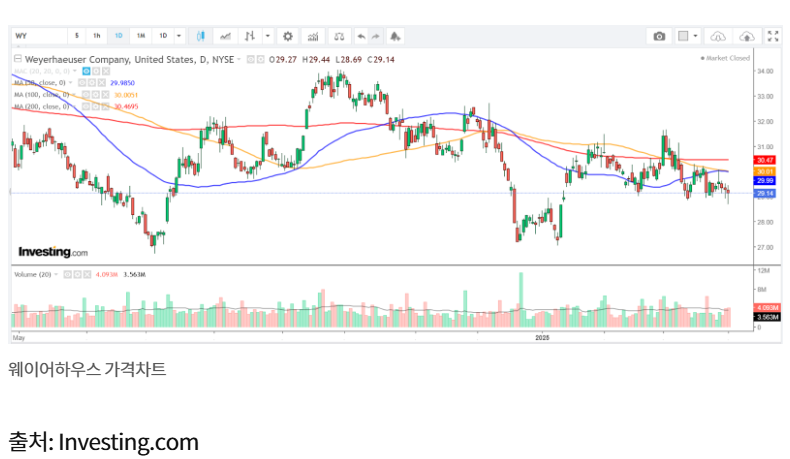This screenshot has width=790, height=459.
Task: Click the 1D interval next to the dropdown arrow
Action: pos(163,36)
